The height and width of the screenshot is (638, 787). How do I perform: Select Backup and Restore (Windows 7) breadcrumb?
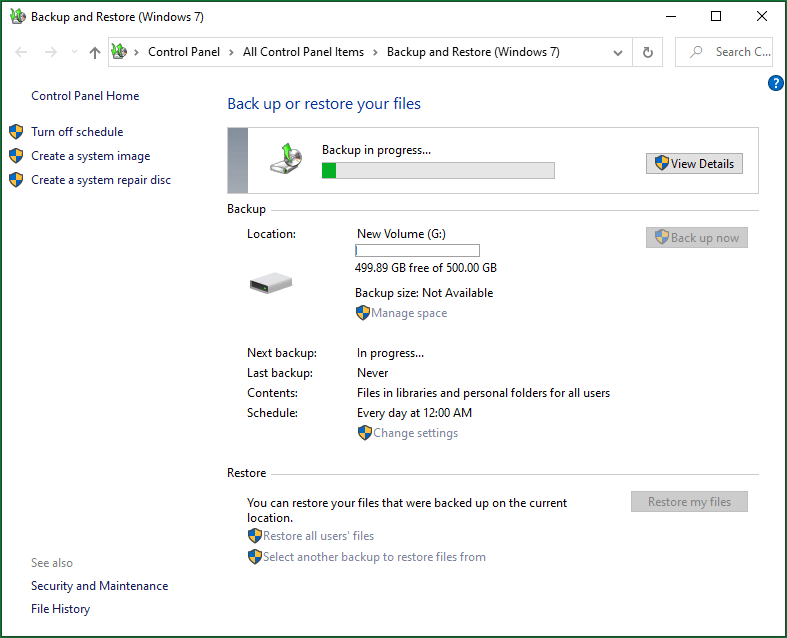coord(473,52)
